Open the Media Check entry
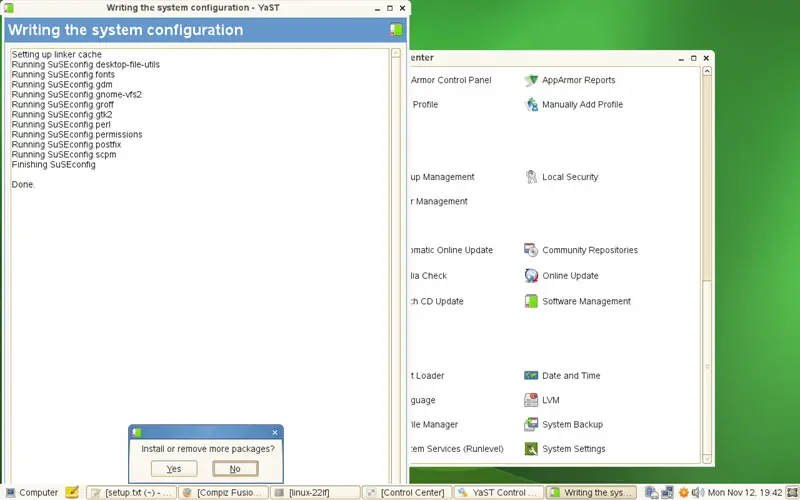800x500 pixels. pos(429,276)
